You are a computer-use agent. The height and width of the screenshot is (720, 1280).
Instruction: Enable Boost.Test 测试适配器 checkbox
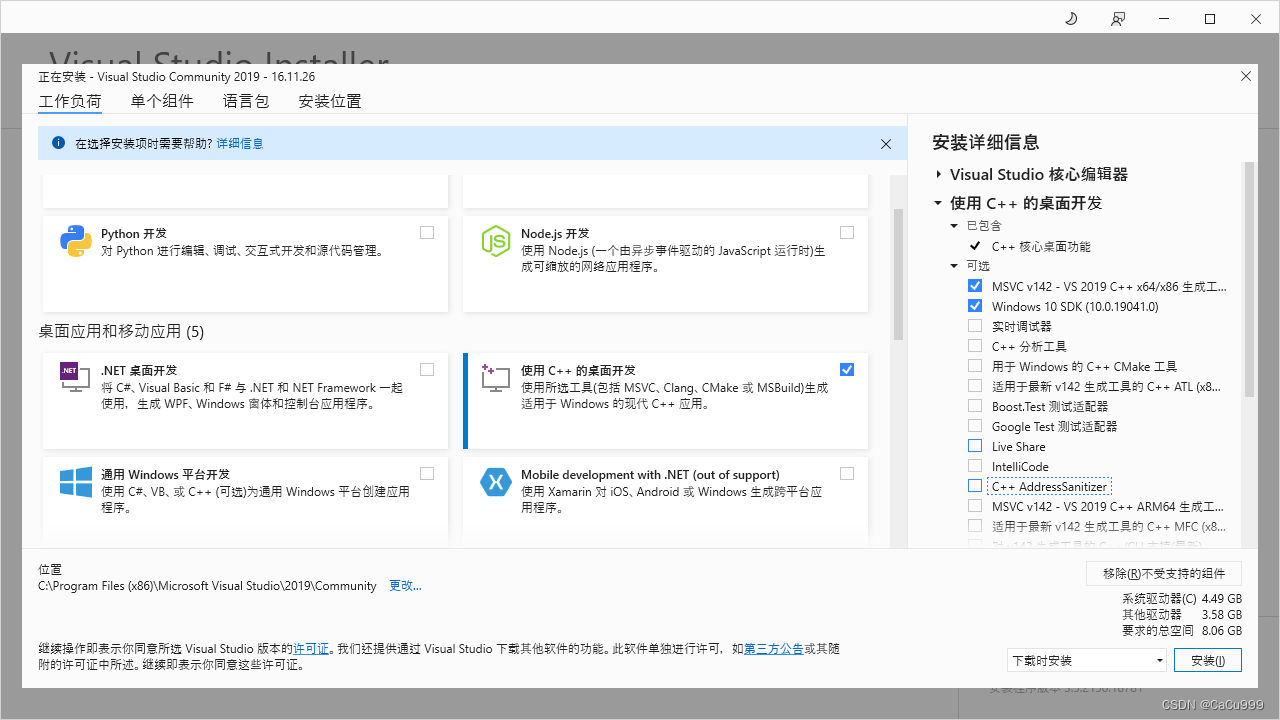[975, 406]
